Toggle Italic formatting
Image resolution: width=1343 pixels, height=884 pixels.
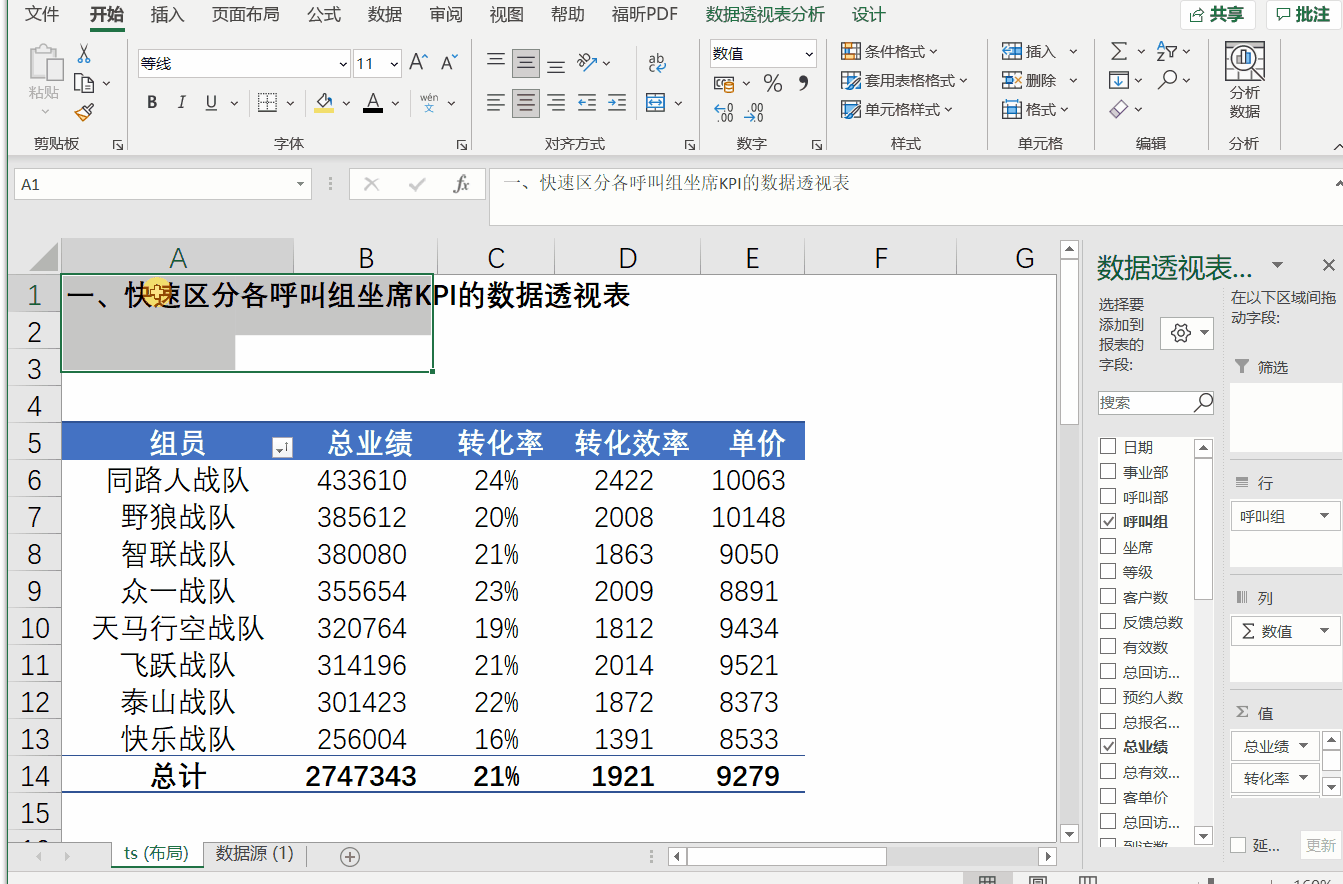click(181, 102)
